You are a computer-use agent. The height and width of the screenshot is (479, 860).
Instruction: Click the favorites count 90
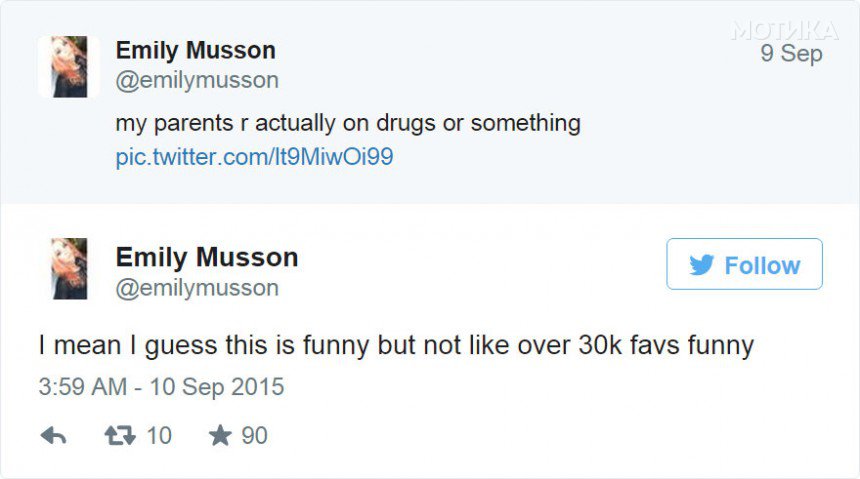click(254, 436)
